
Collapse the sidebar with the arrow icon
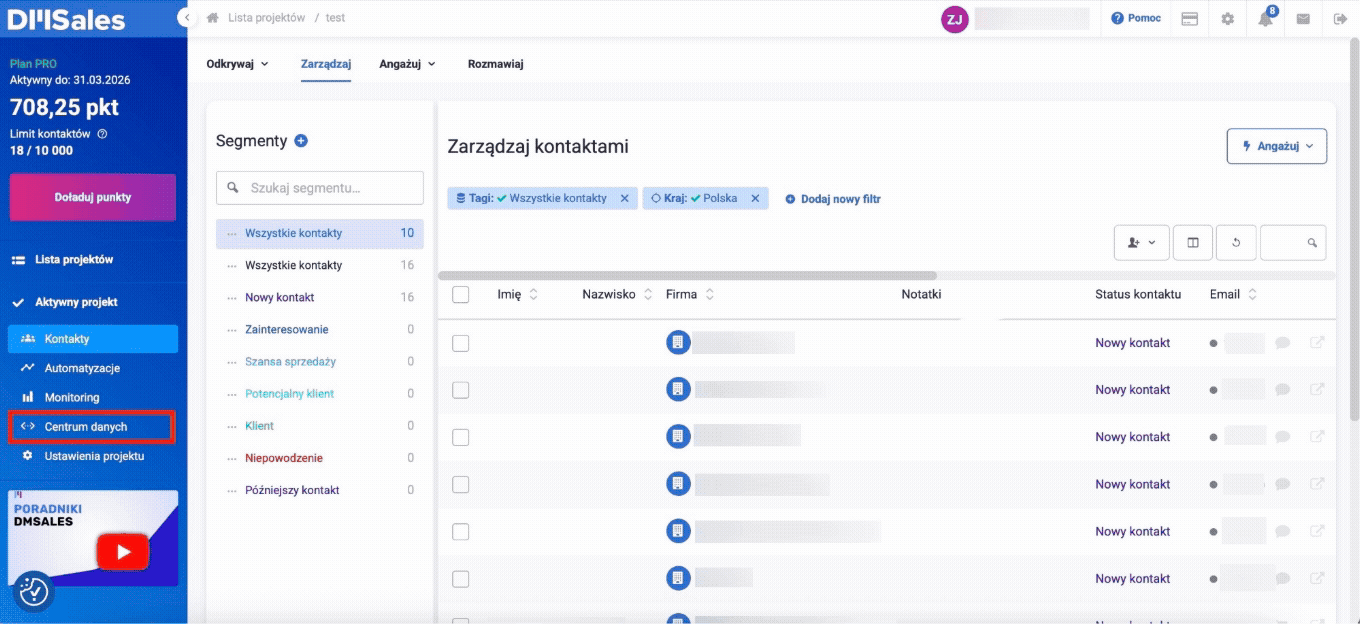185,18
